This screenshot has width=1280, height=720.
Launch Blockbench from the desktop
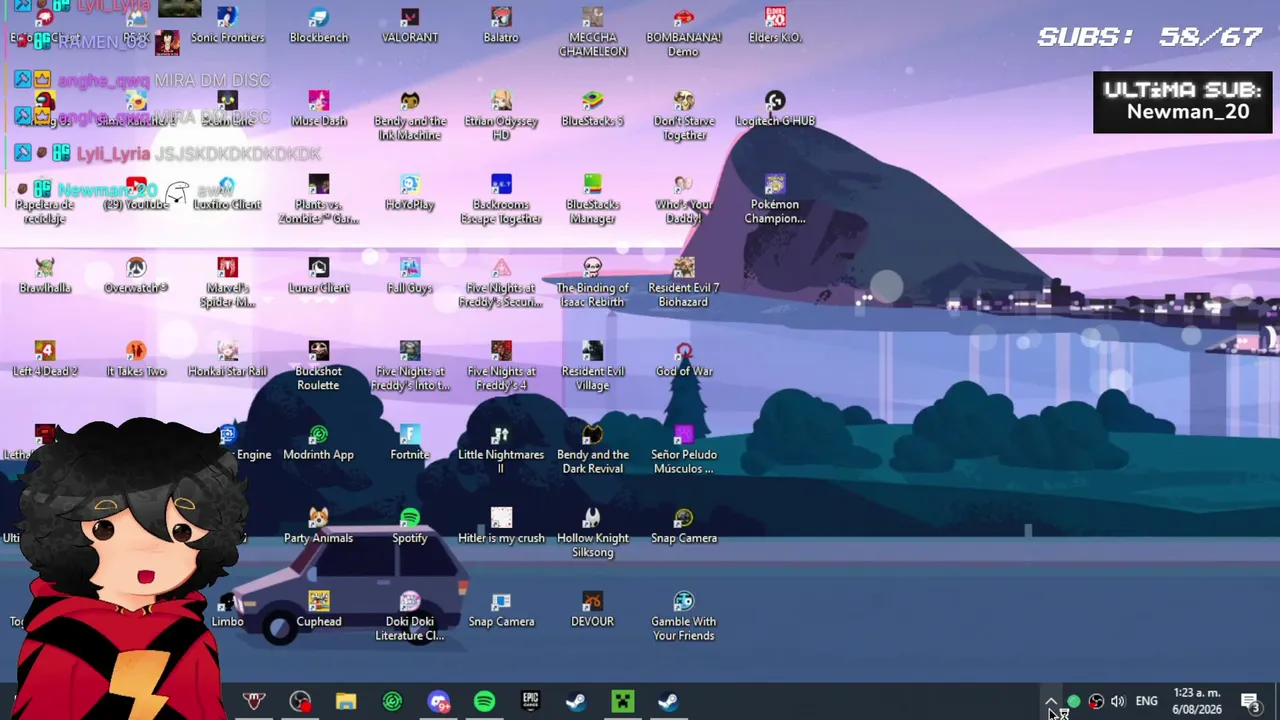319,26
